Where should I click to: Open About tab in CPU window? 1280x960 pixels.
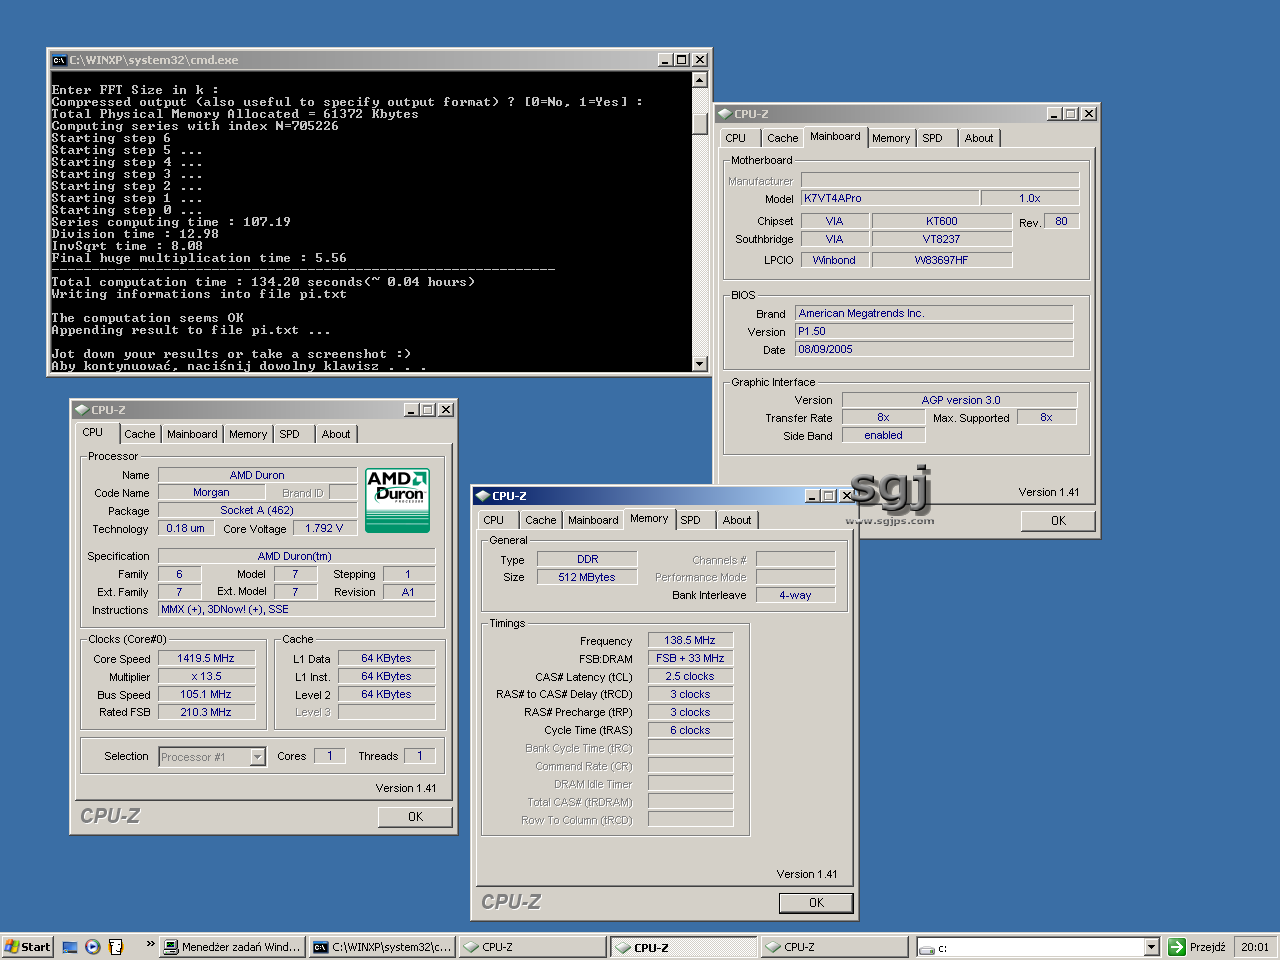336,434
